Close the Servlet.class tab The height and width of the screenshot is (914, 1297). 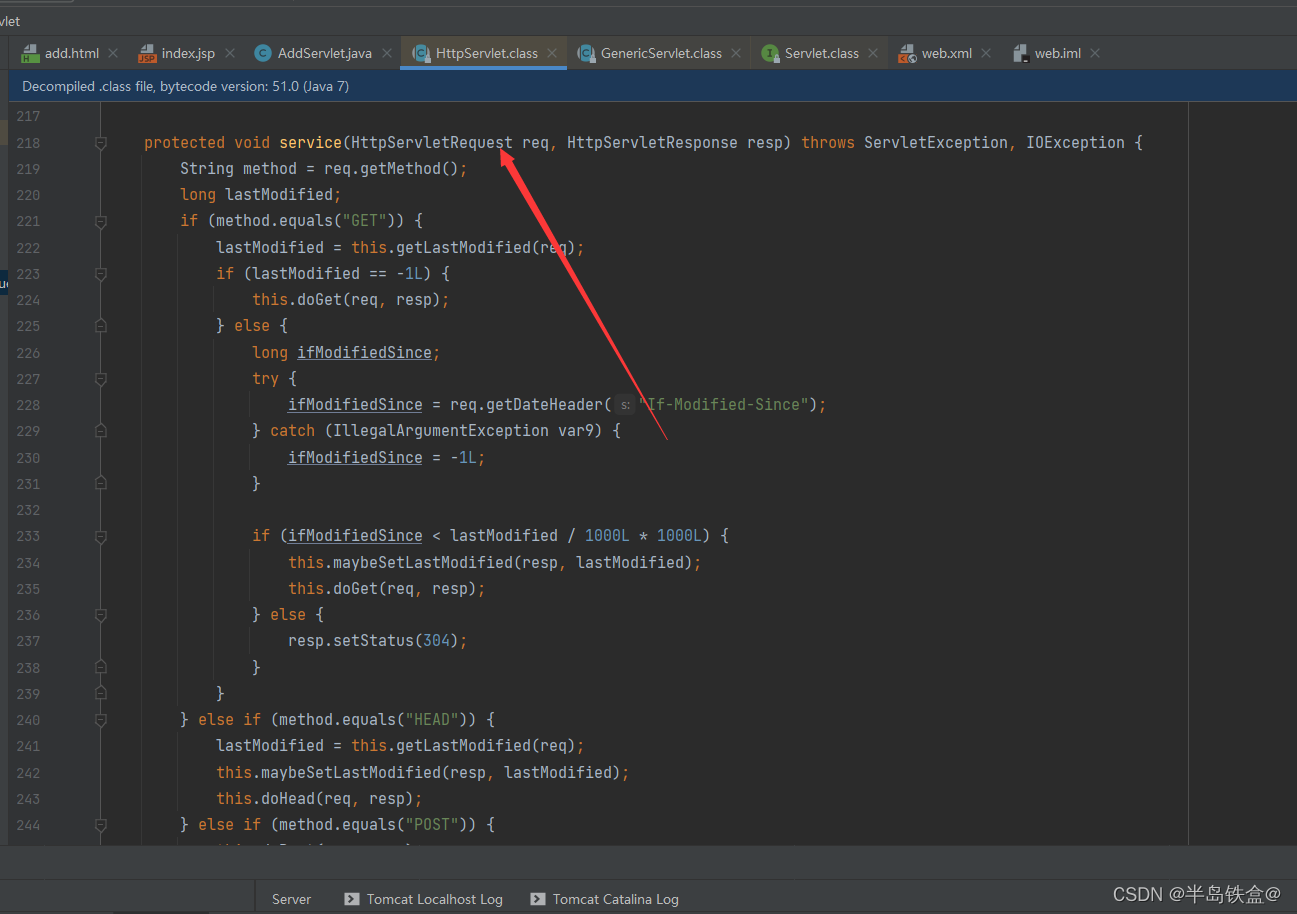tap(873, 53)
